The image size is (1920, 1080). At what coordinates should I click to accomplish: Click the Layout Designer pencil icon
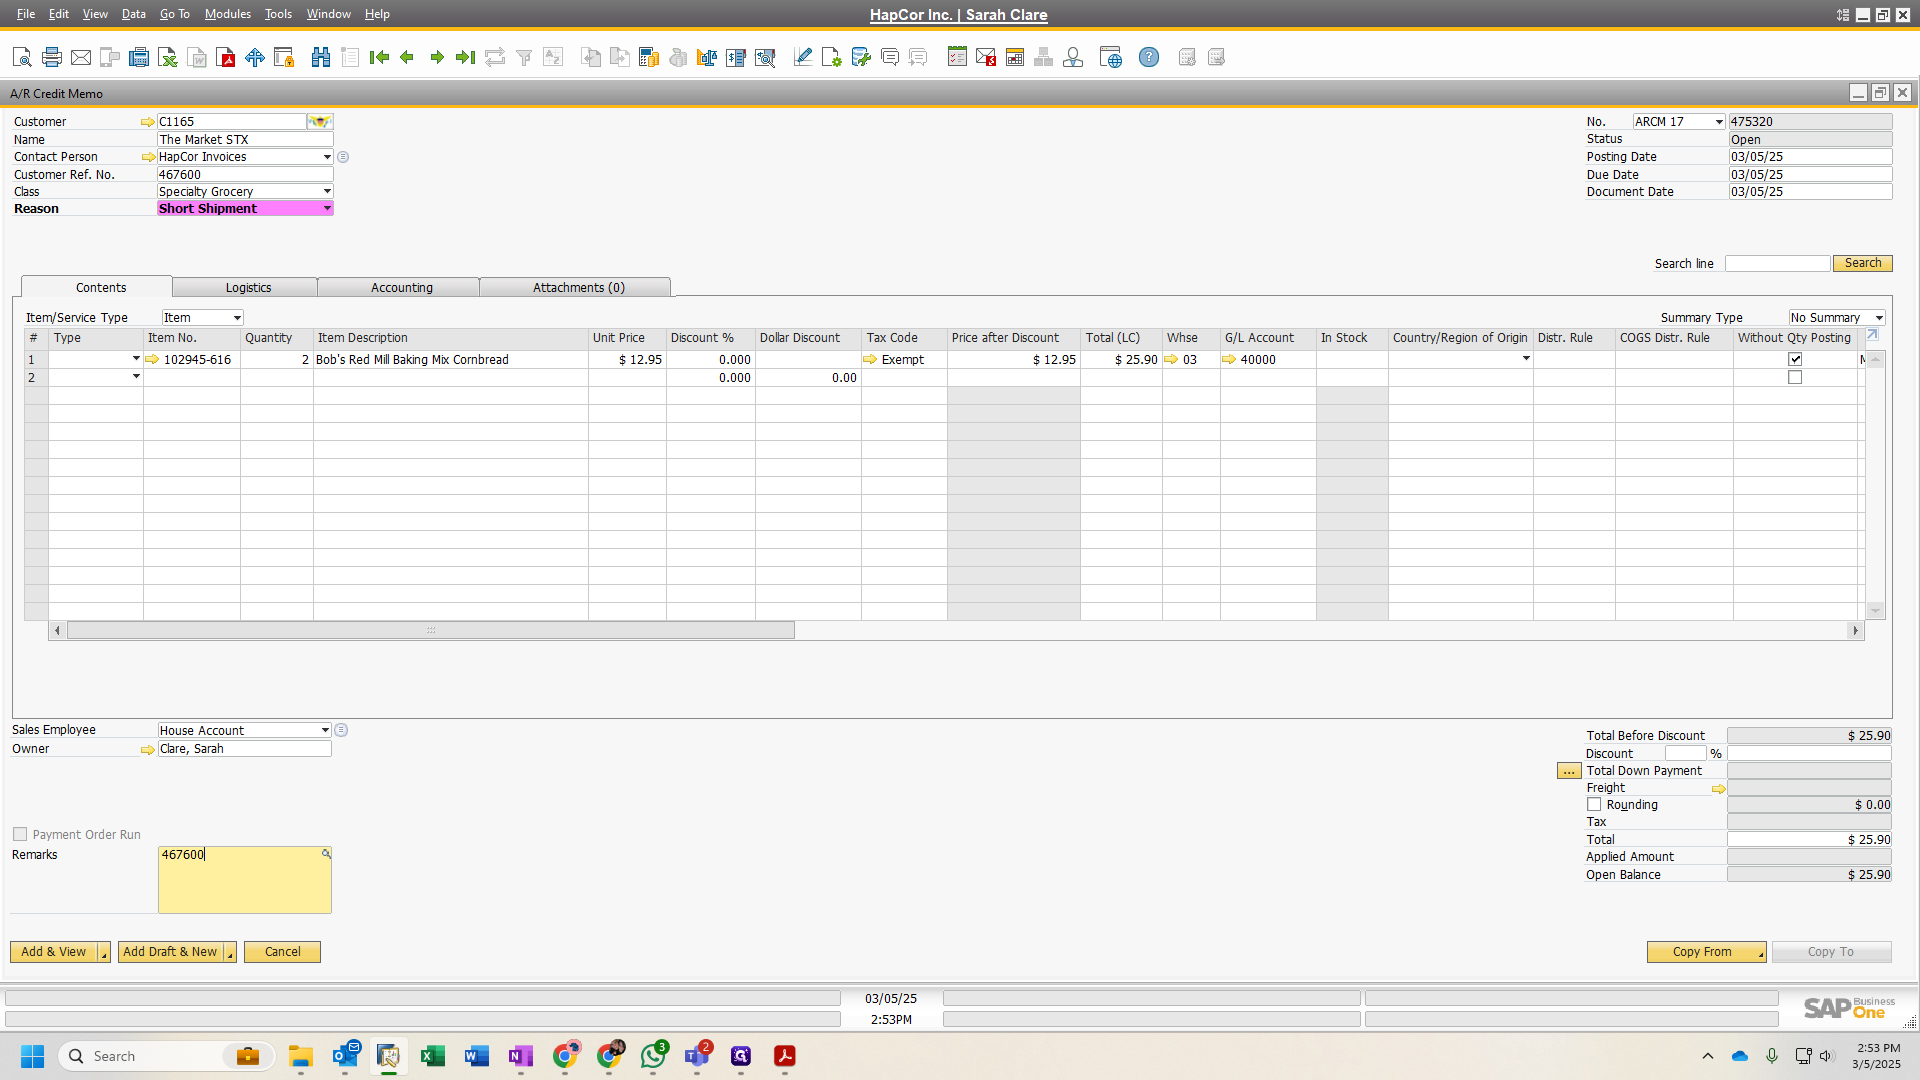tap(803, 58)
